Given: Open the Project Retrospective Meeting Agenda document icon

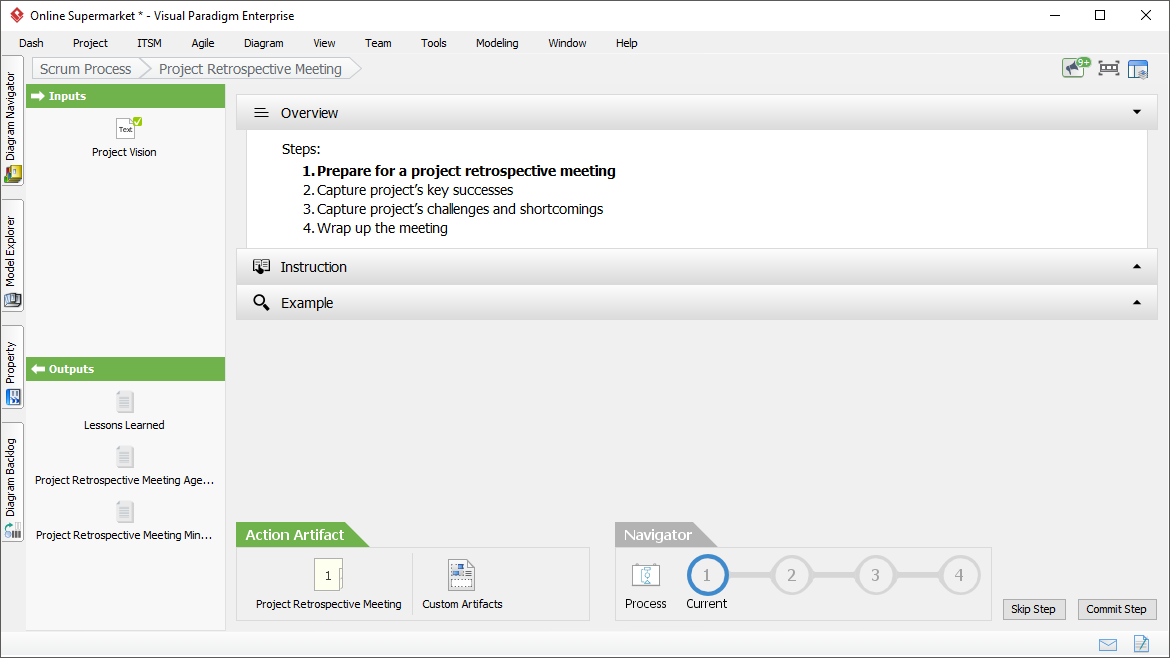Looking at the screenshot, I should (125, 457).
